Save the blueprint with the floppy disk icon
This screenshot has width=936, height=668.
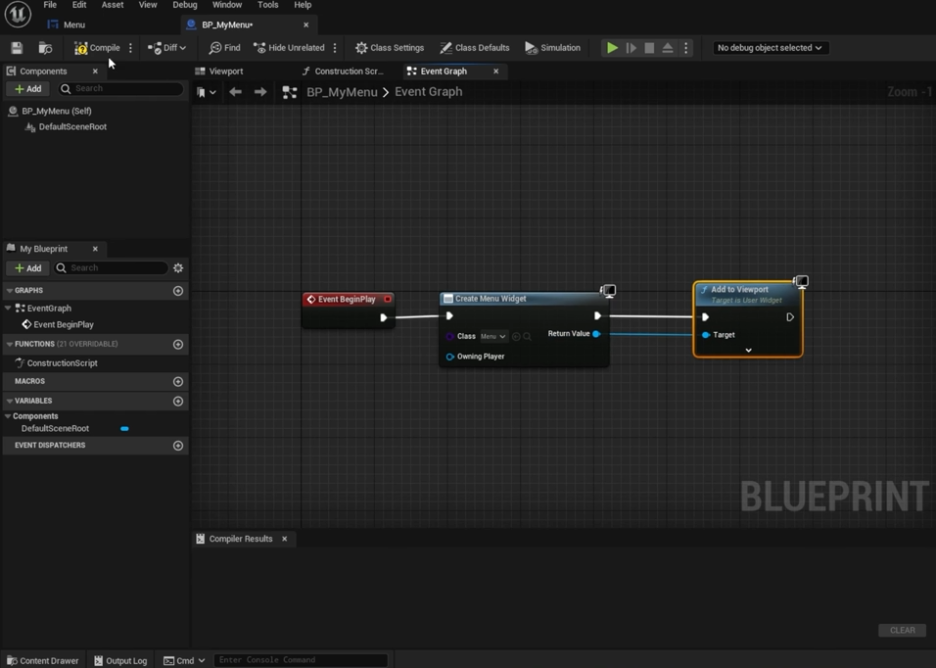pos(16,48)
